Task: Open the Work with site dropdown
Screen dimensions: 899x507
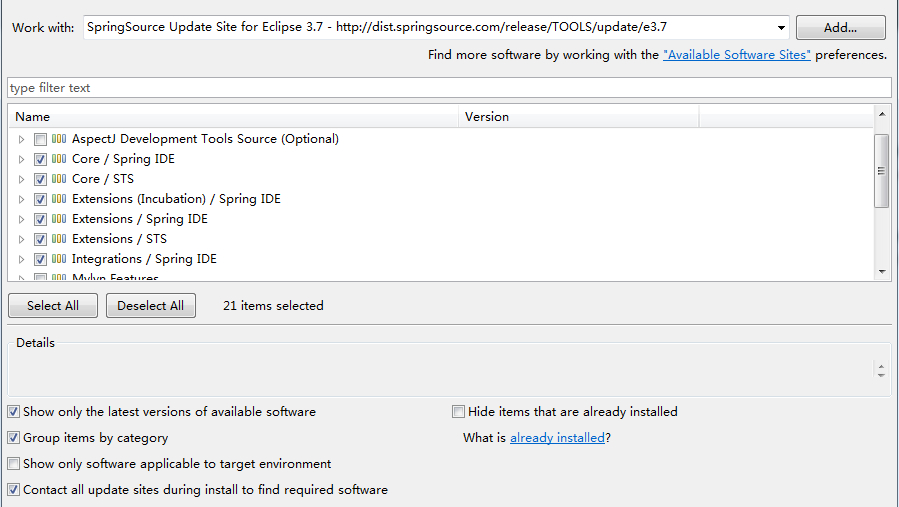Action: (781, 28)
